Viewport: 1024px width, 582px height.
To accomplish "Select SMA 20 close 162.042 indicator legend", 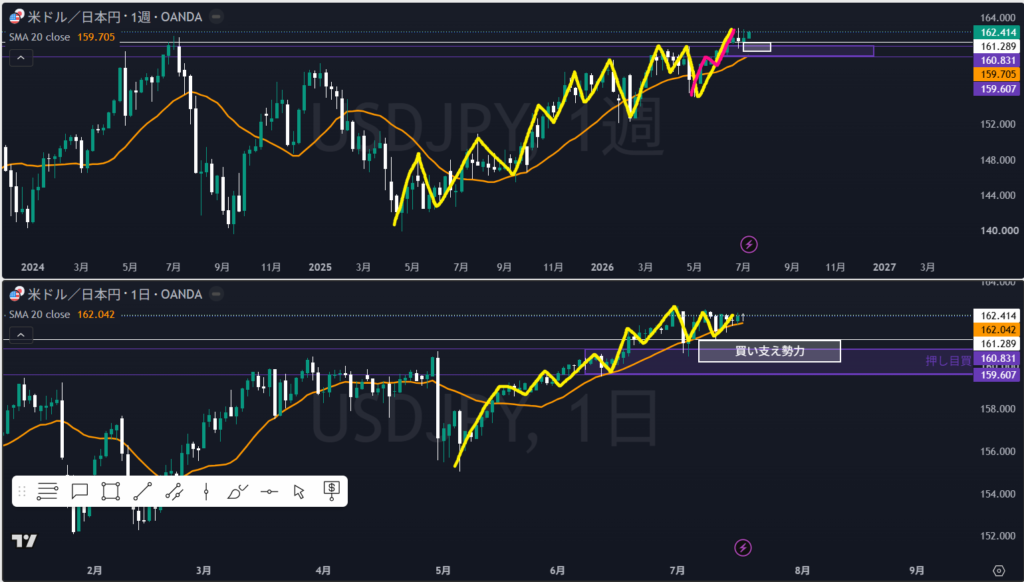I will pos(61,314).
